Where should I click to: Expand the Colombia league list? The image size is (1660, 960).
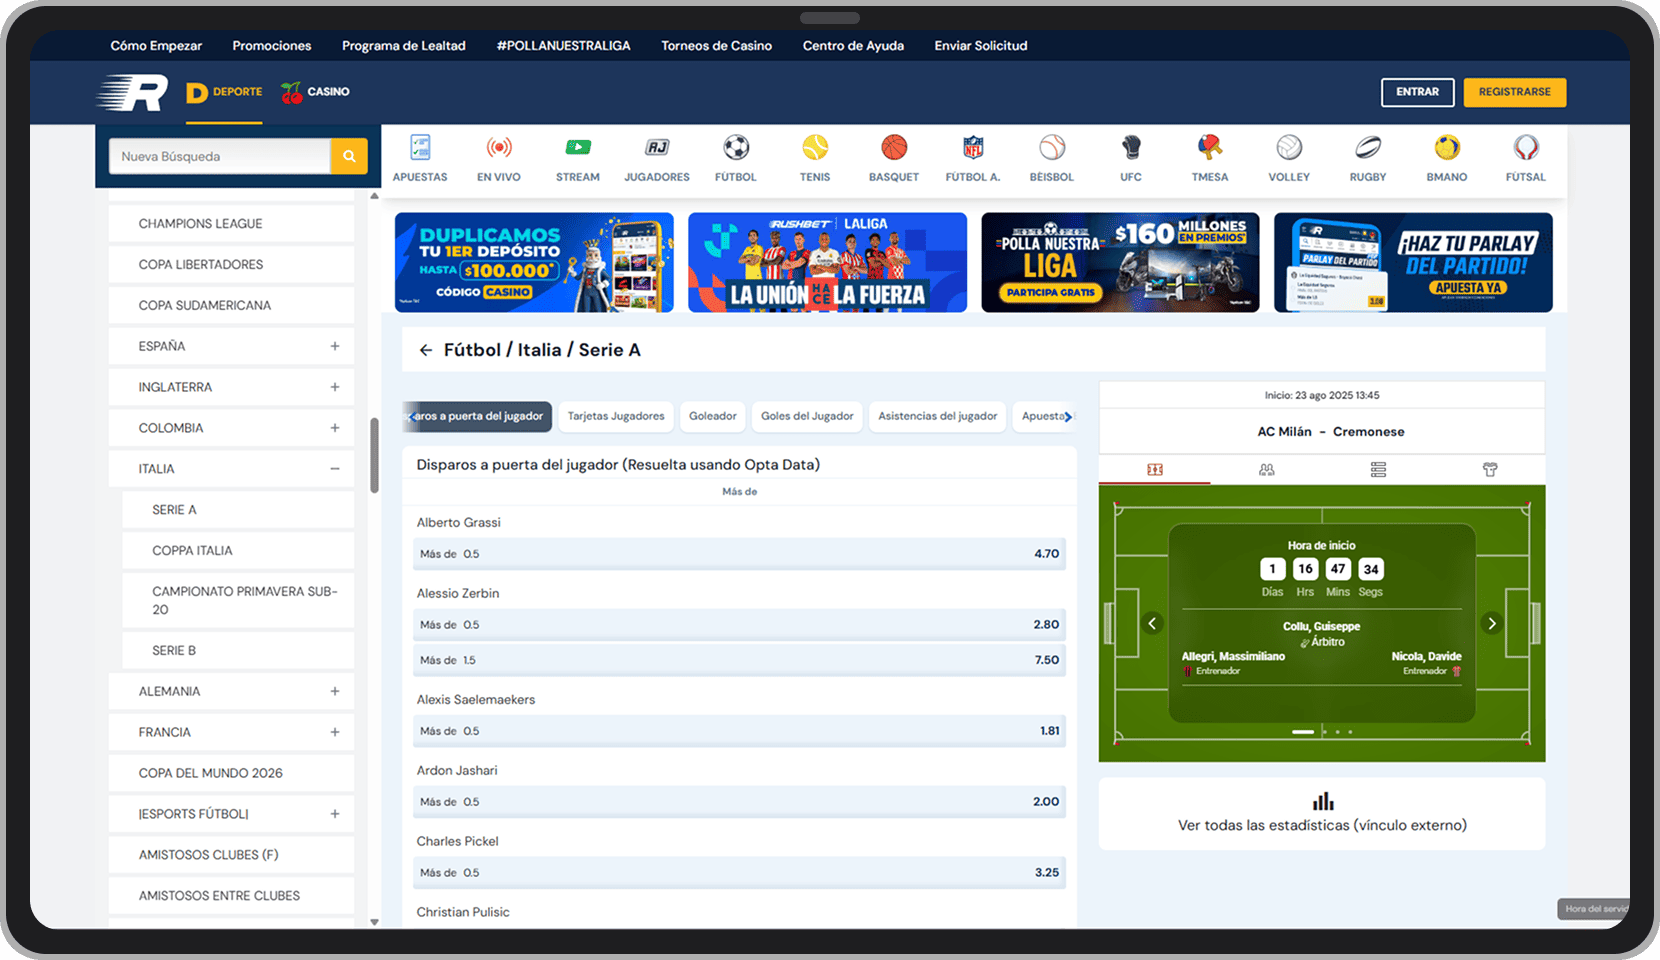(x=335, y=428)
